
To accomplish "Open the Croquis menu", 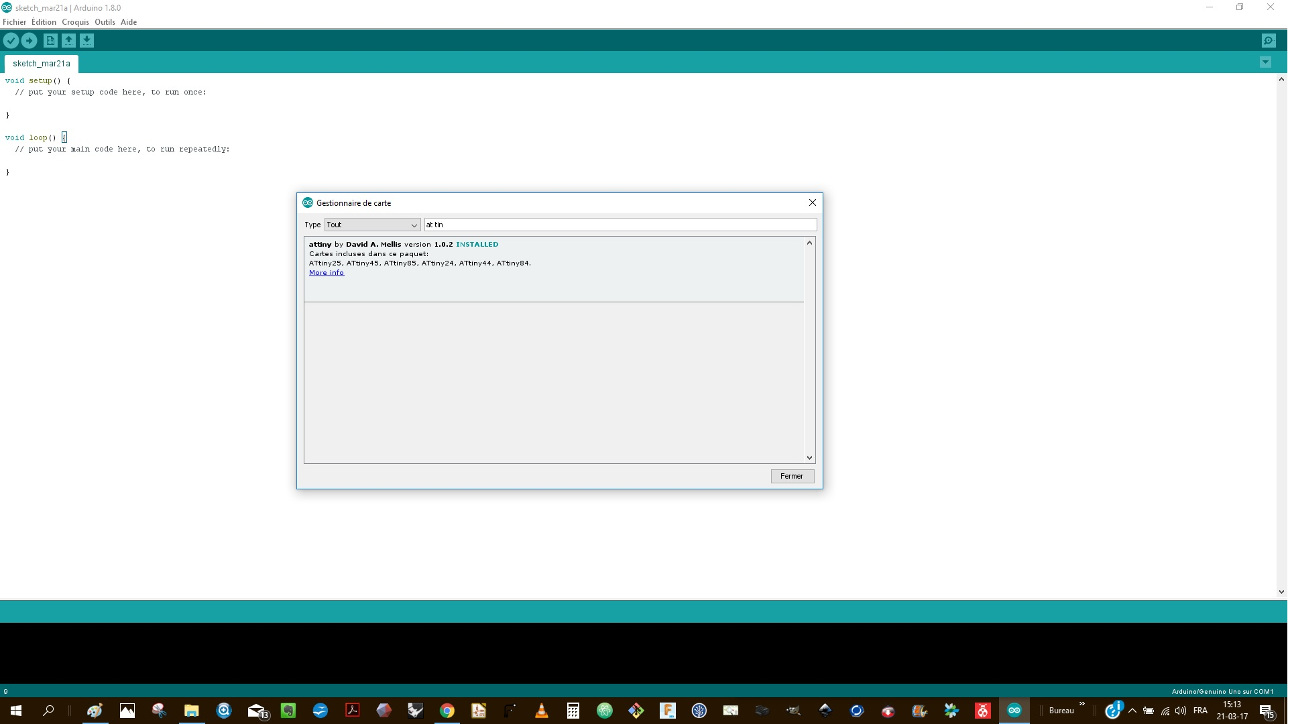I will click(x=75, y=22).
